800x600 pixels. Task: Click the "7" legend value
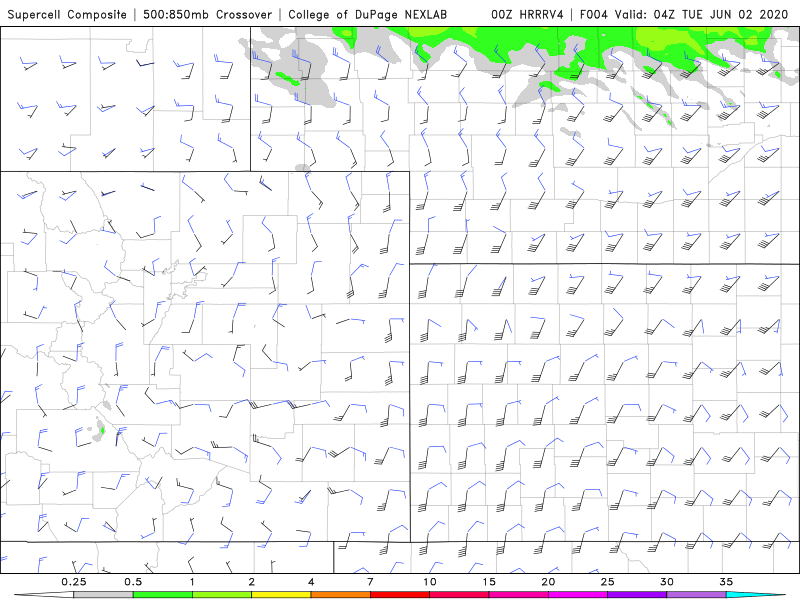click(x=370, y=582)
